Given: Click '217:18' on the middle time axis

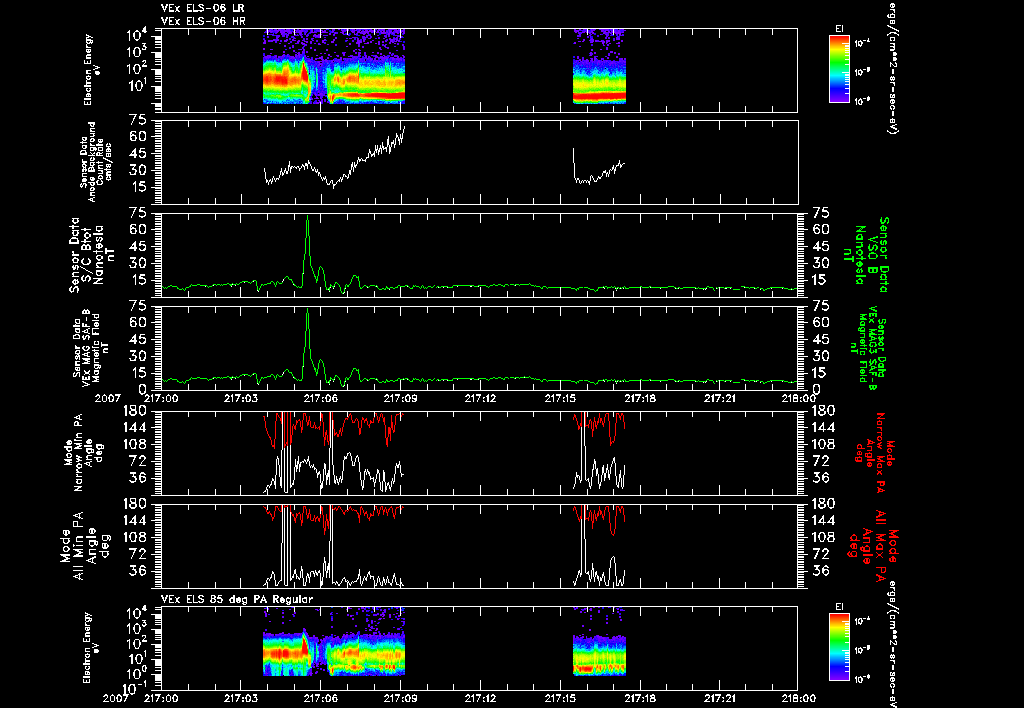Looking at the screenshot, I should coord(639,398).
